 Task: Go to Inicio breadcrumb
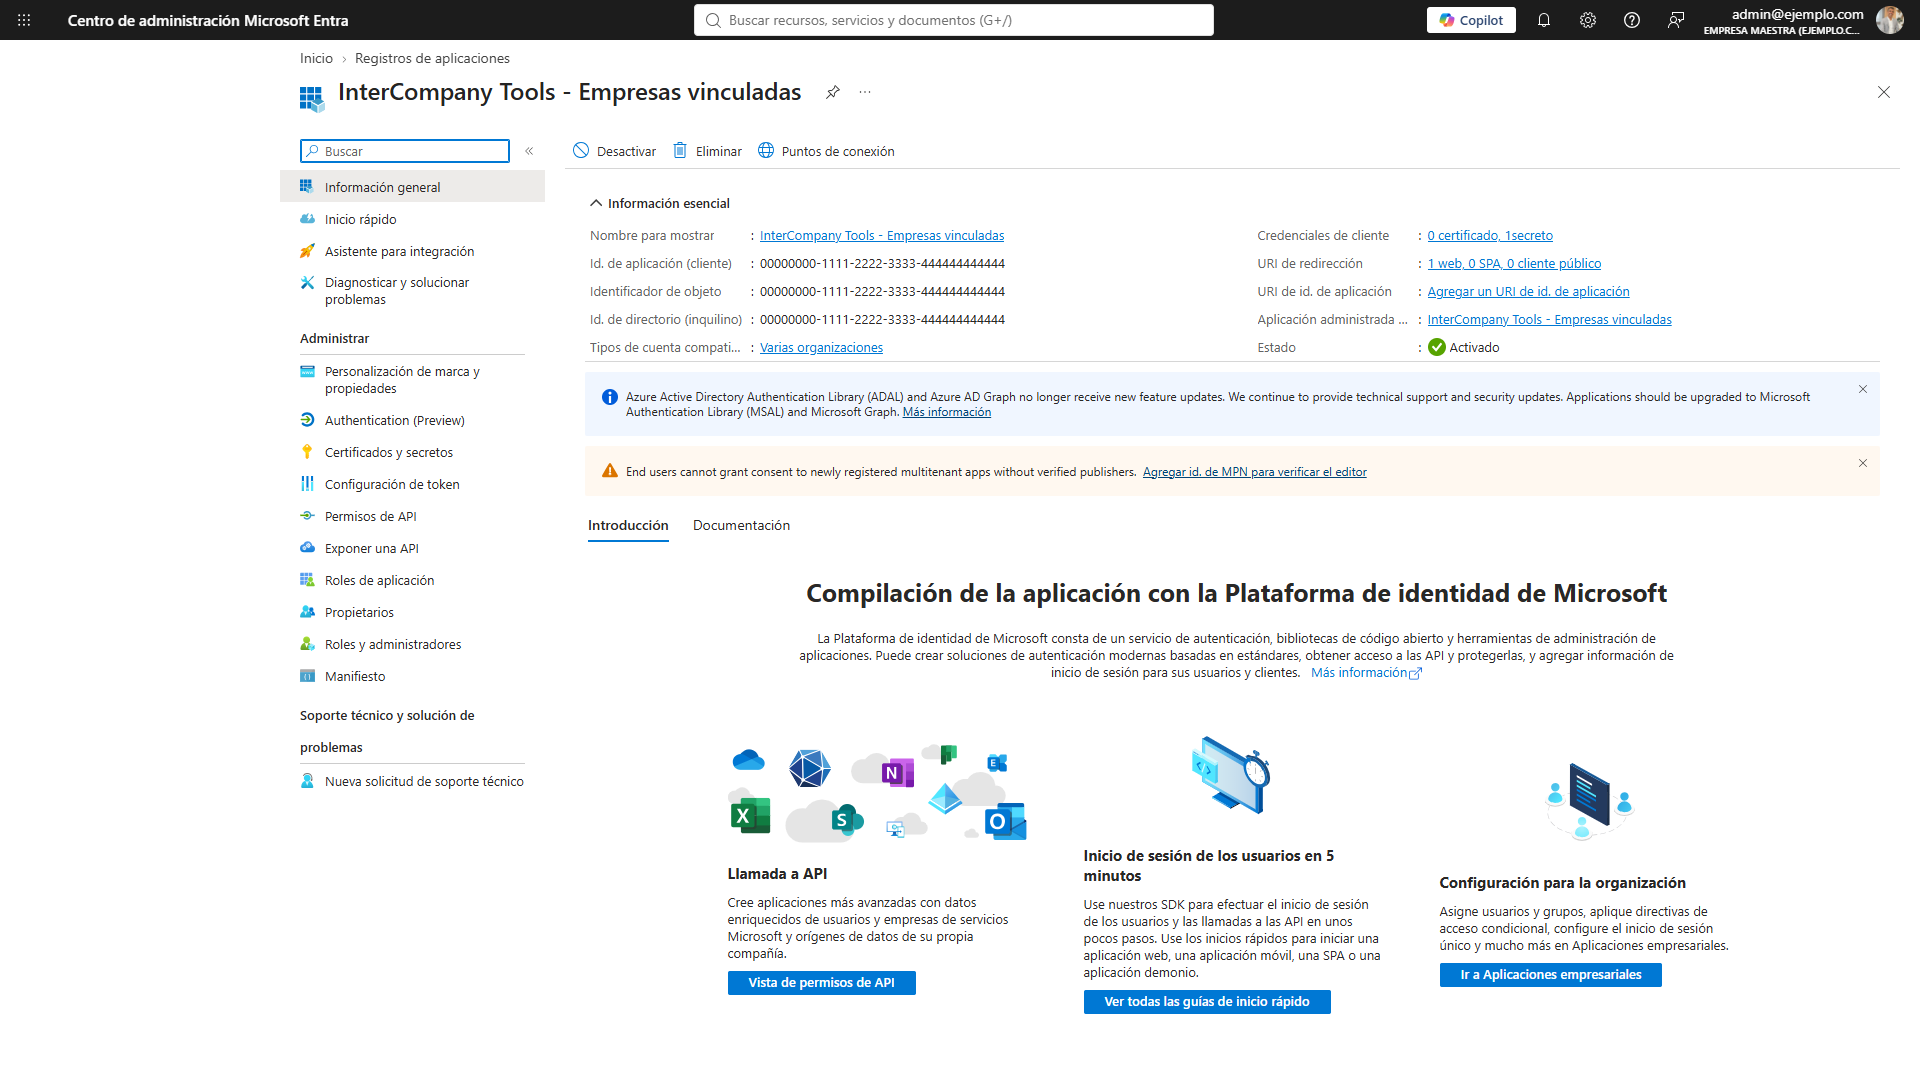coord(316,58)
